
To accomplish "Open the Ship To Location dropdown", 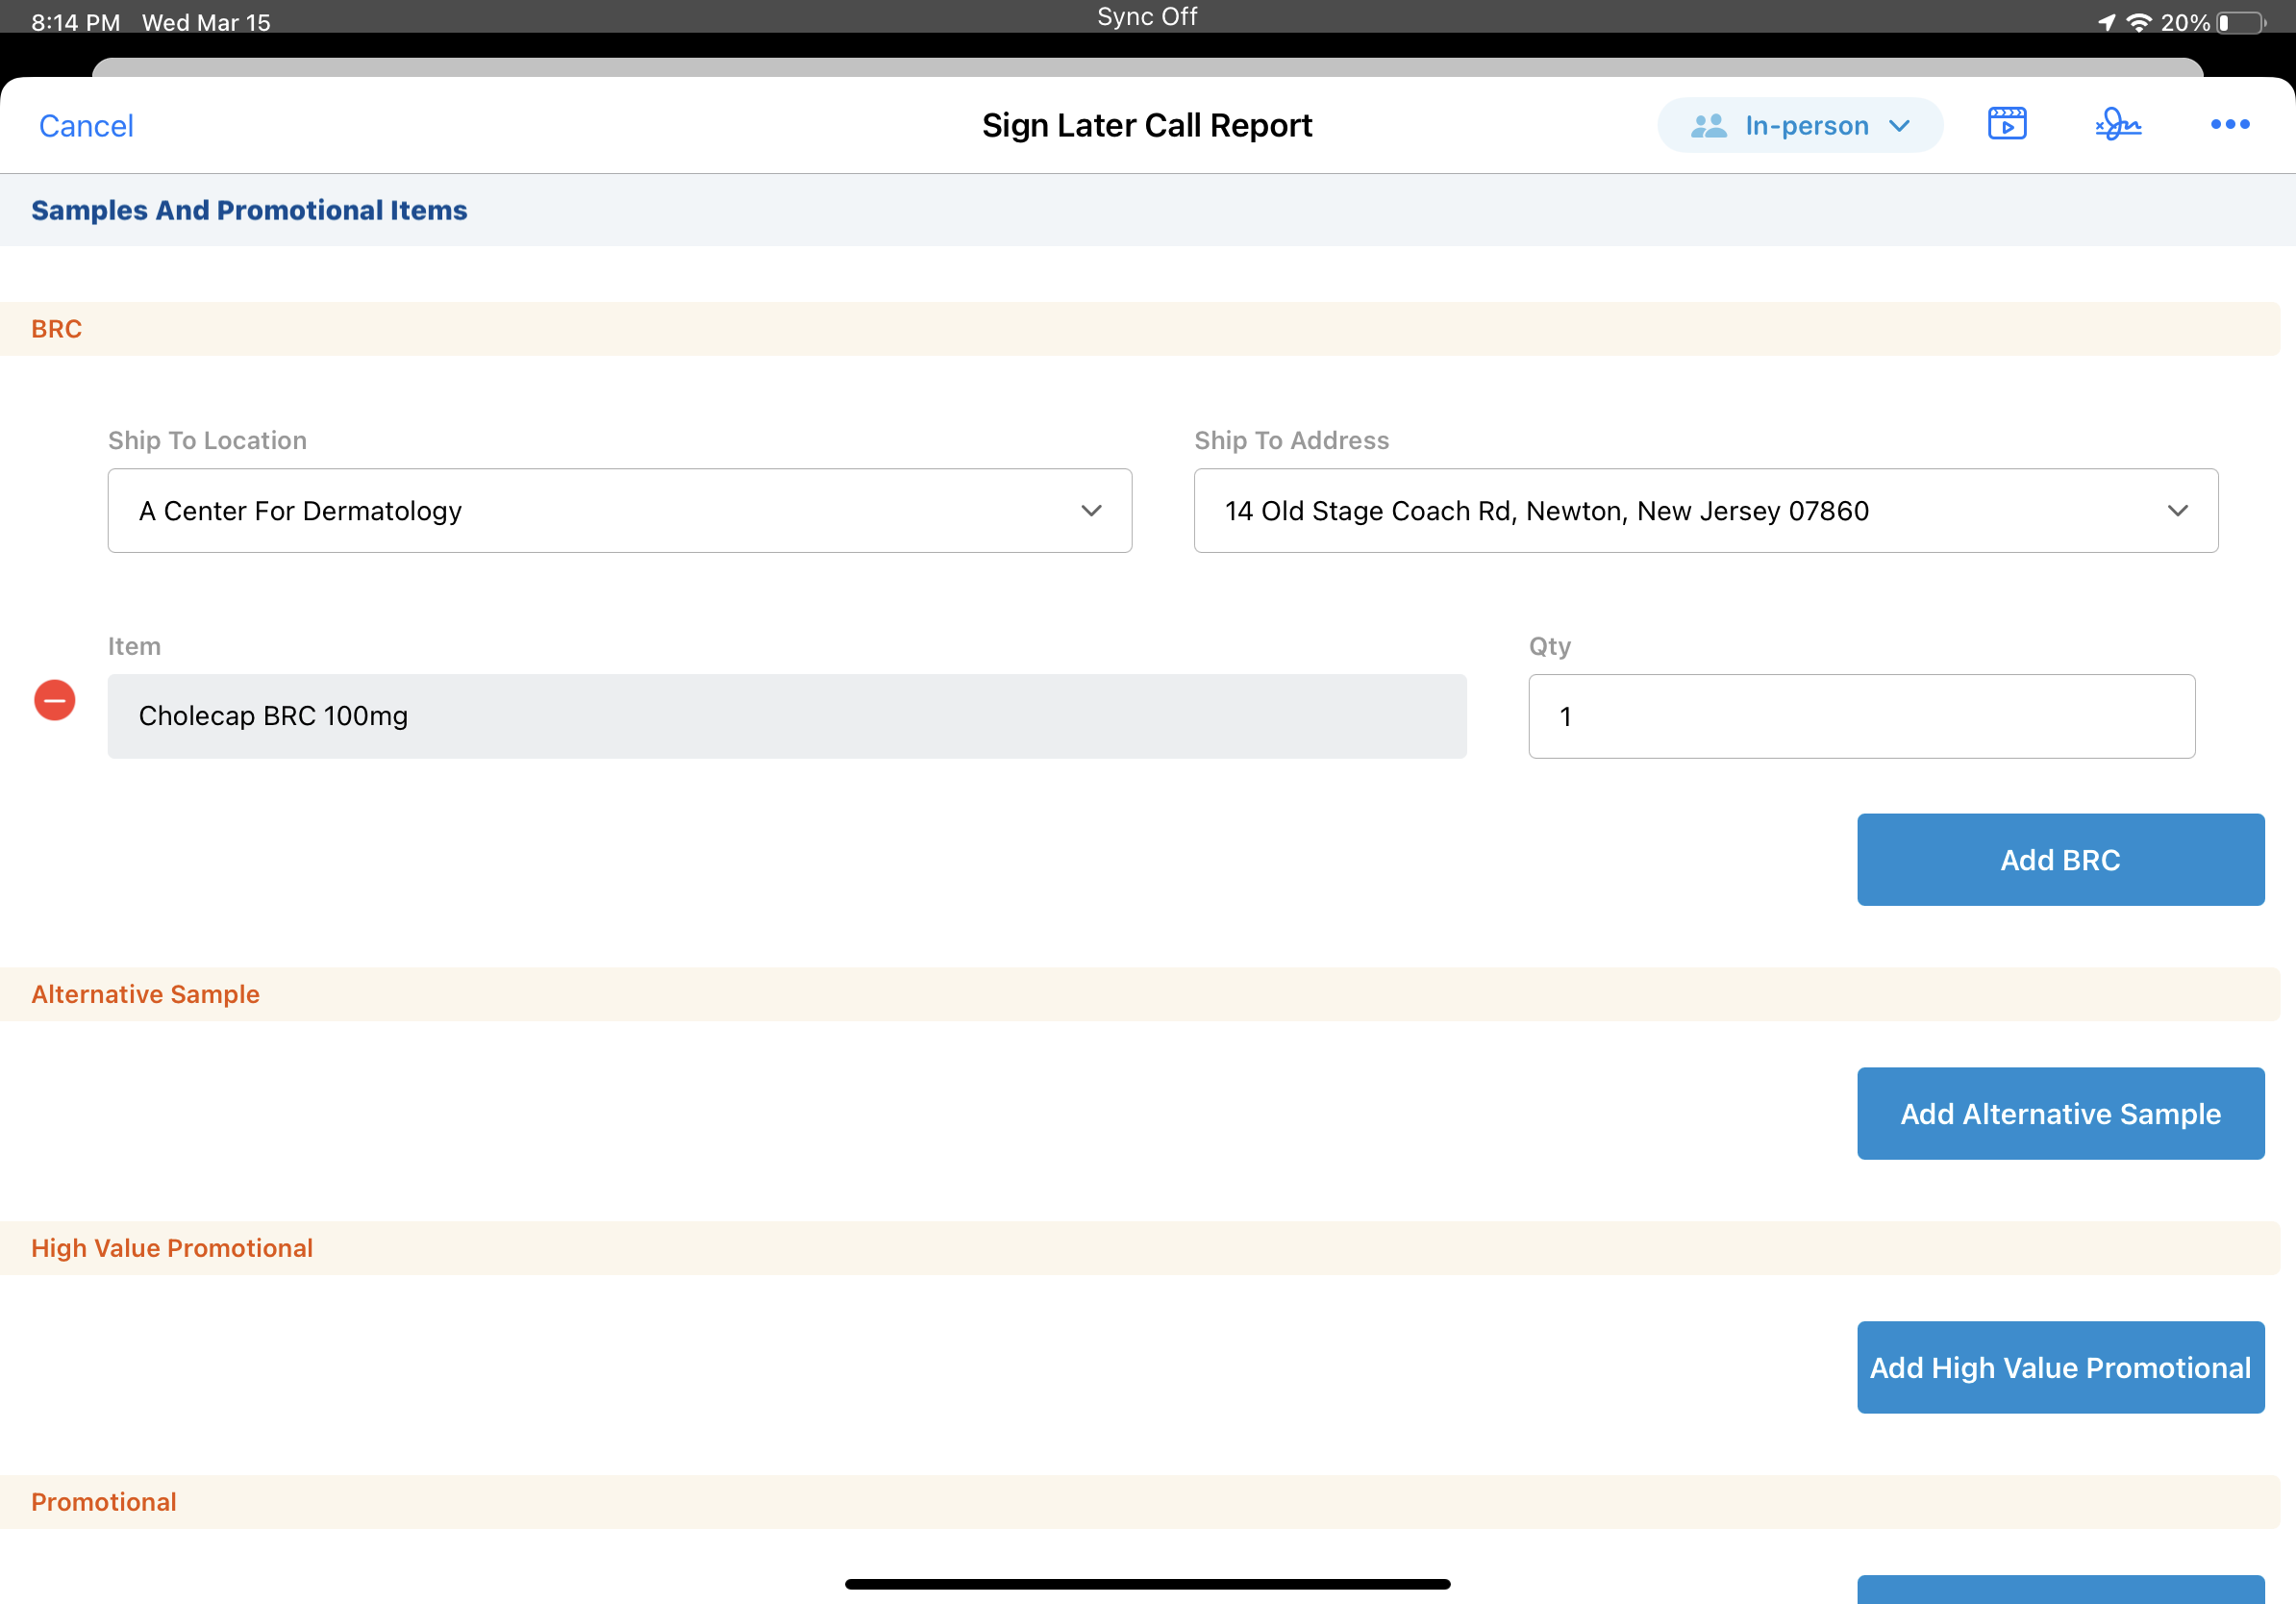I will click(619, 511).
